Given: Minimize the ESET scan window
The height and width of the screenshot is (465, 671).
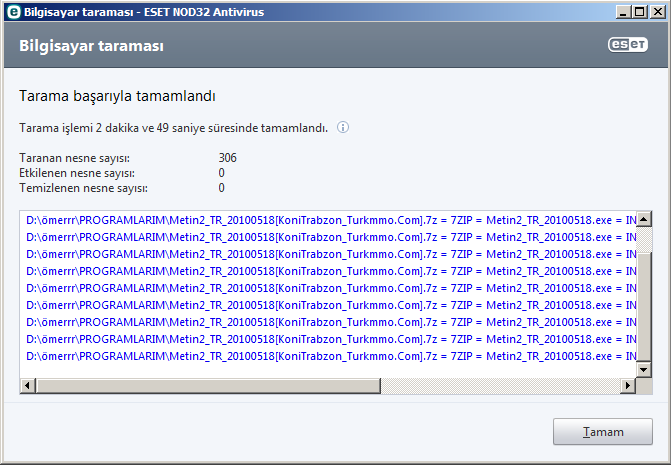Looking at the screenshot, I should point(623,12).
